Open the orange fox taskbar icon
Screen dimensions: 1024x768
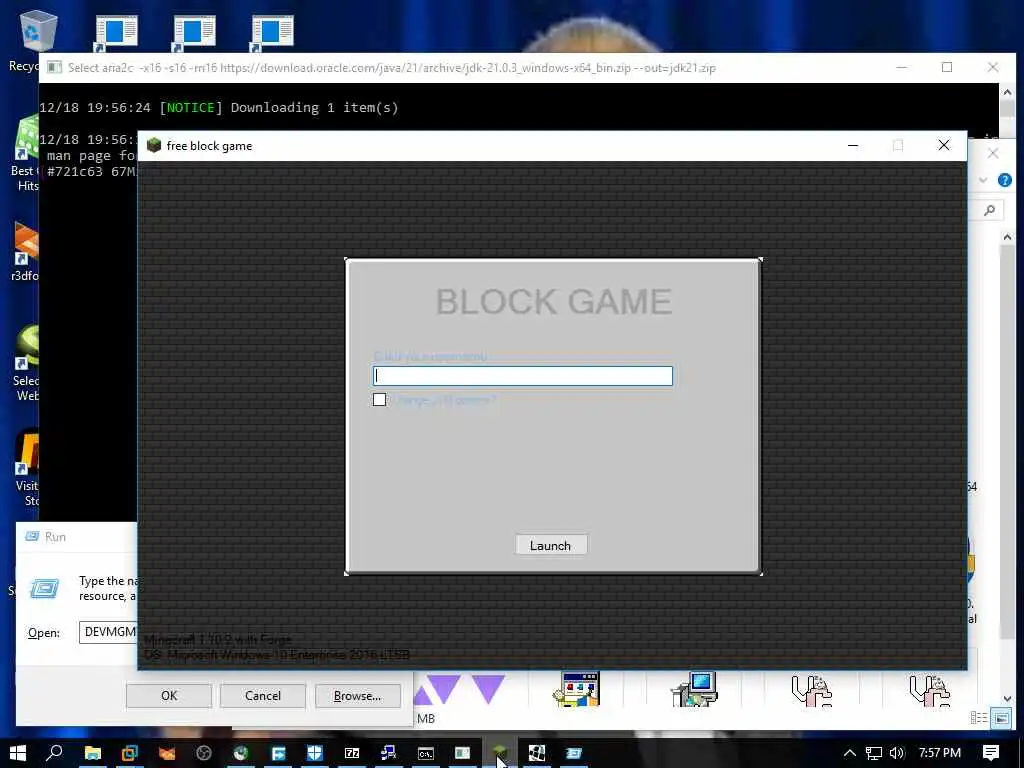(x=167, y=753)
